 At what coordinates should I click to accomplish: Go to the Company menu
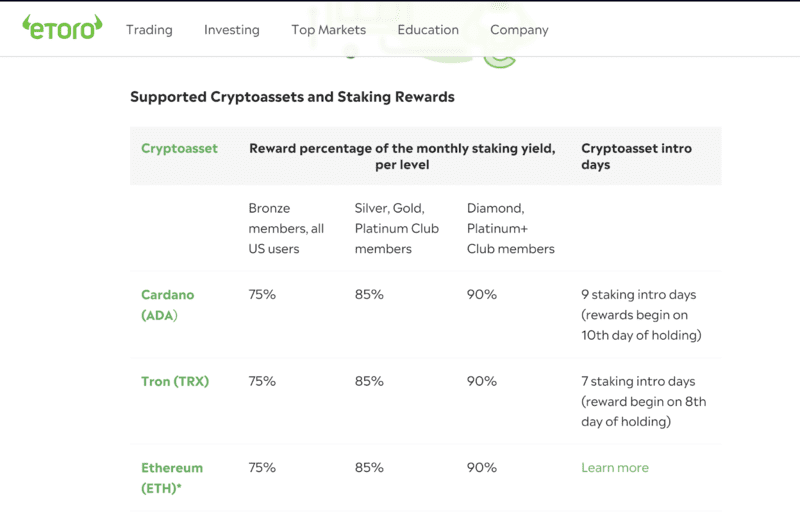pos(519,30)
